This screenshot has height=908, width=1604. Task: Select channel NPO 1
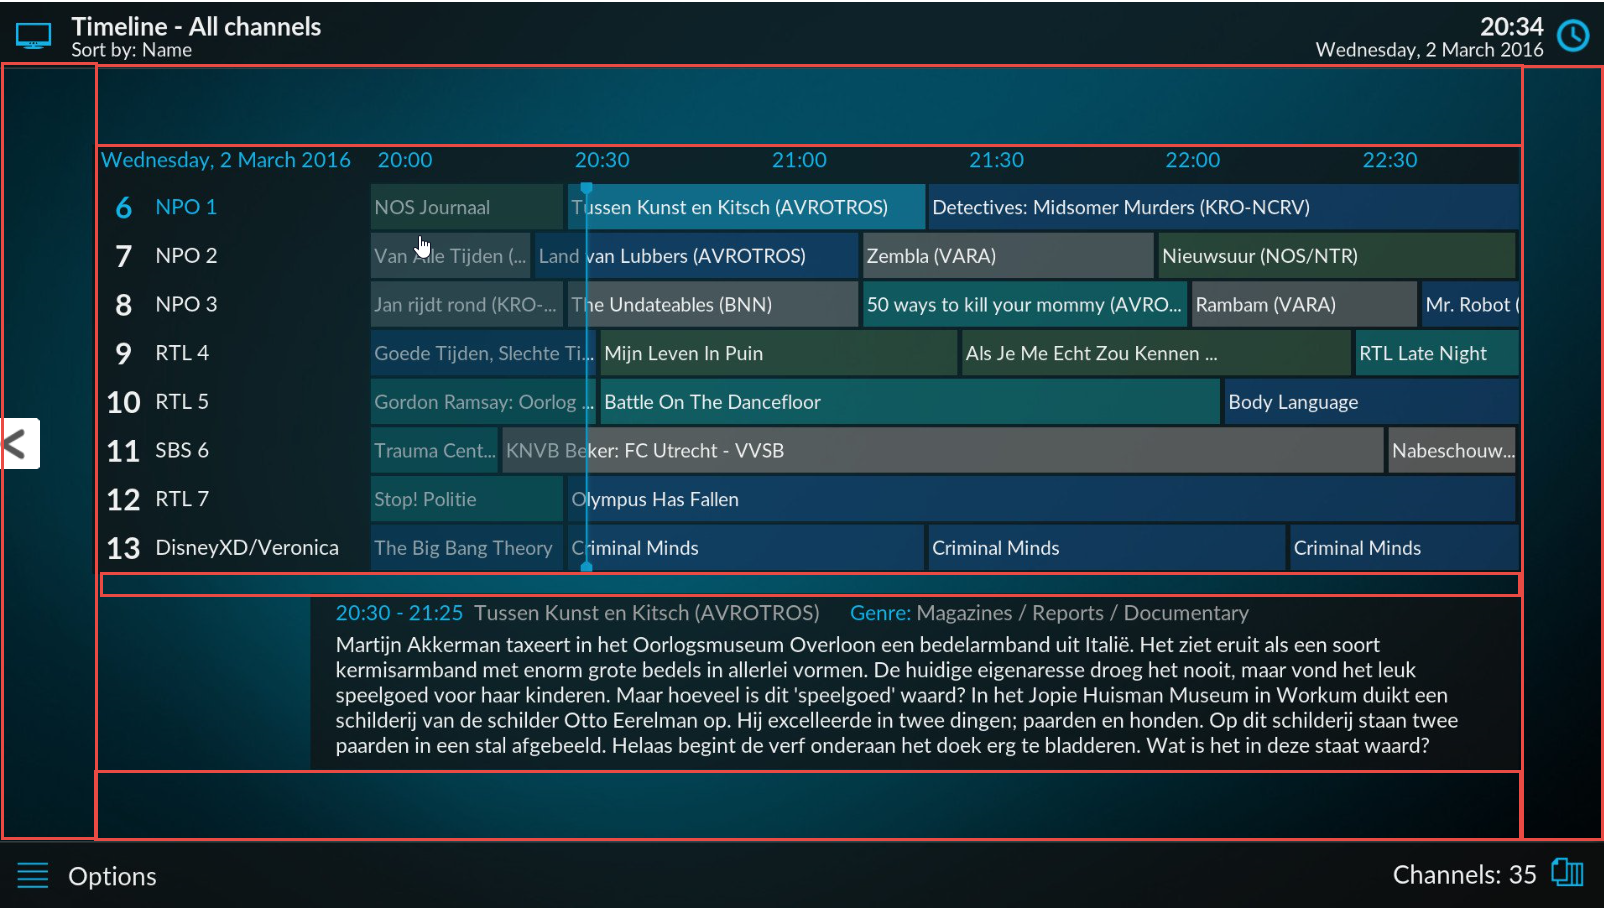(186, 207)
